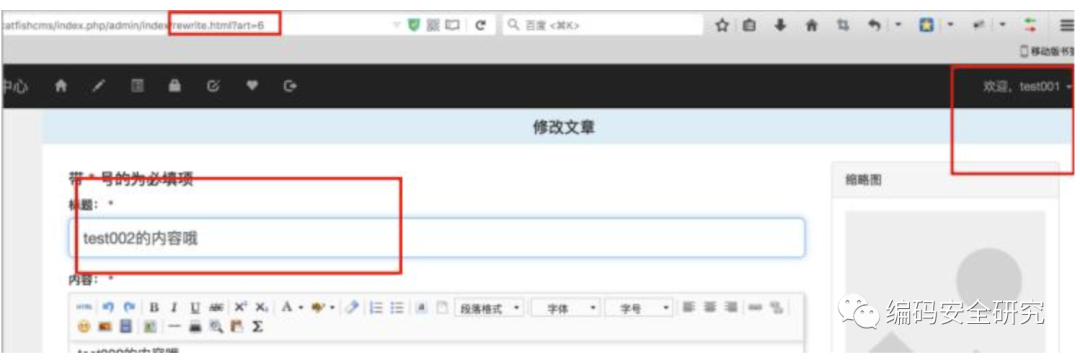The height and width of the screenshot is (360, 1080).
Task: Click the Sigma formula icon in editor
Action: point(258,326)
